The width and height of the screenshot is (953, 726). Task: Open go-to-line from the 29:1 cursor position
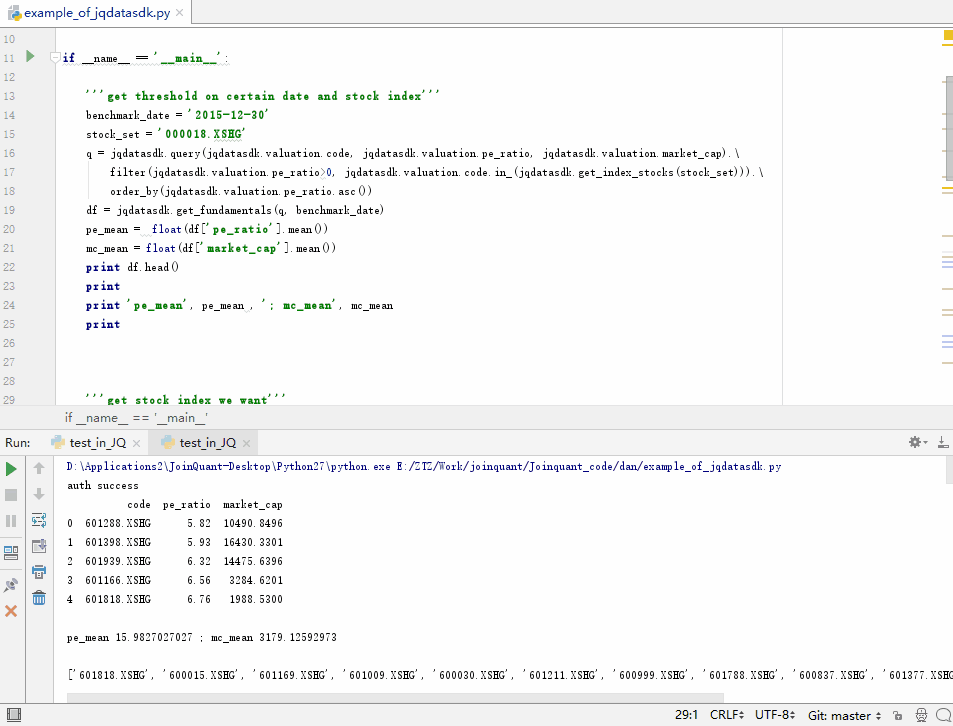[x=686, y=715]
